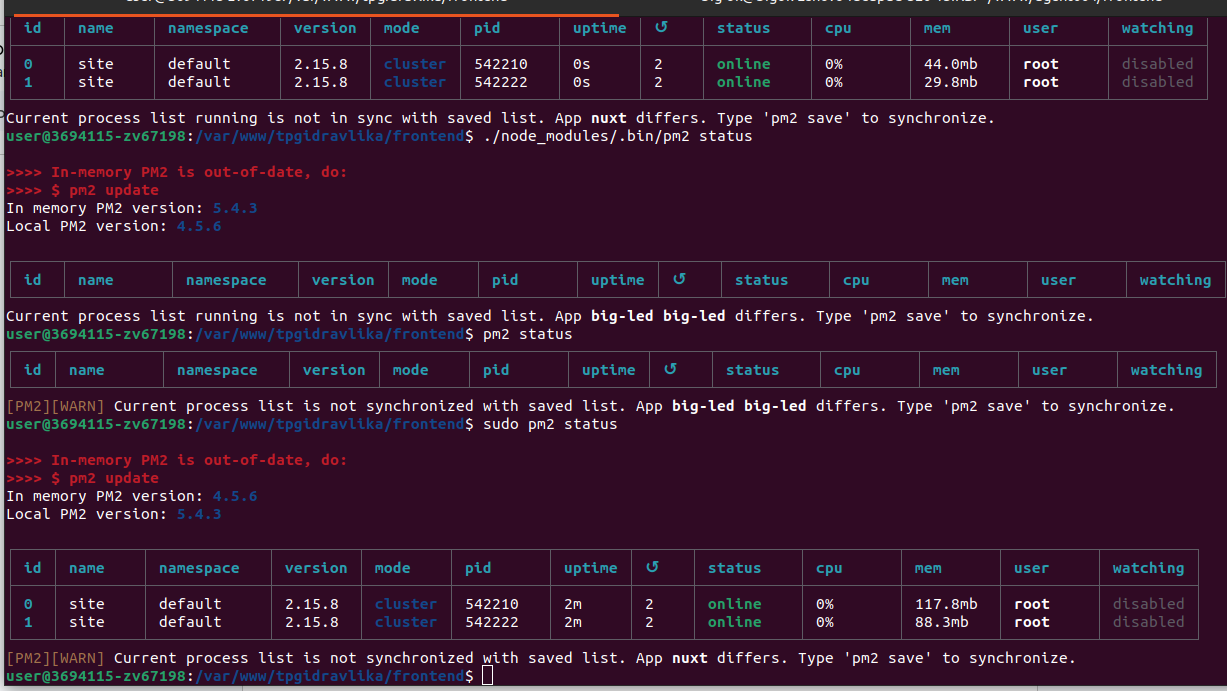Click restart icon in table below 'Local PM2 version: 4.5.6'
The width and height of the screenshot is (1227, 691).
(679, 279)
